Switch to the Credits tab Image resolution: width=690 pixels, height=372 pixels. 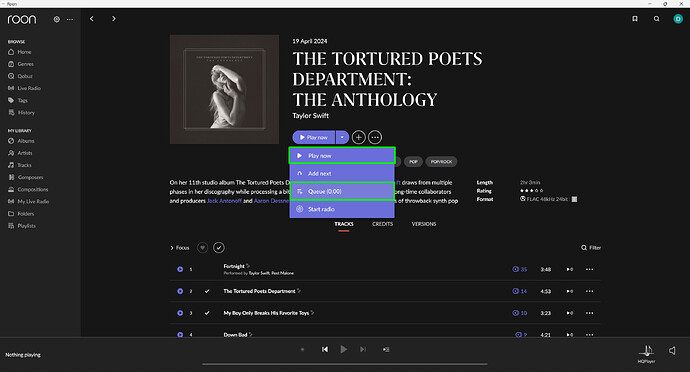coord(382,224)
